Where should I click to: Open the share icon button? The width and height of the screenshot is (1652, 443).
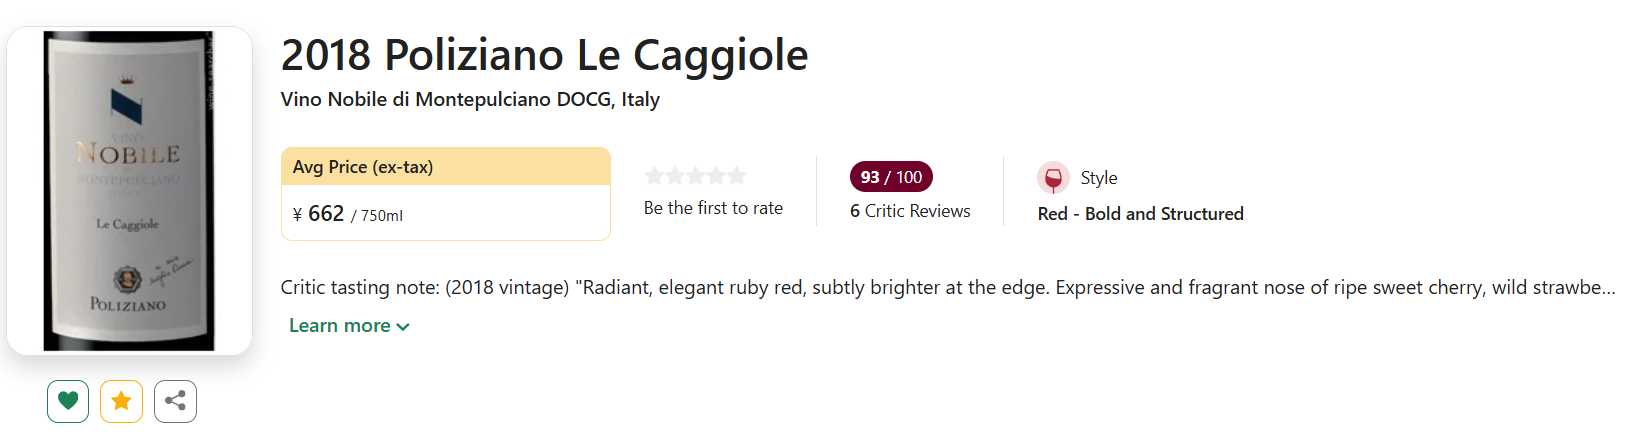[x=175, y=401]
